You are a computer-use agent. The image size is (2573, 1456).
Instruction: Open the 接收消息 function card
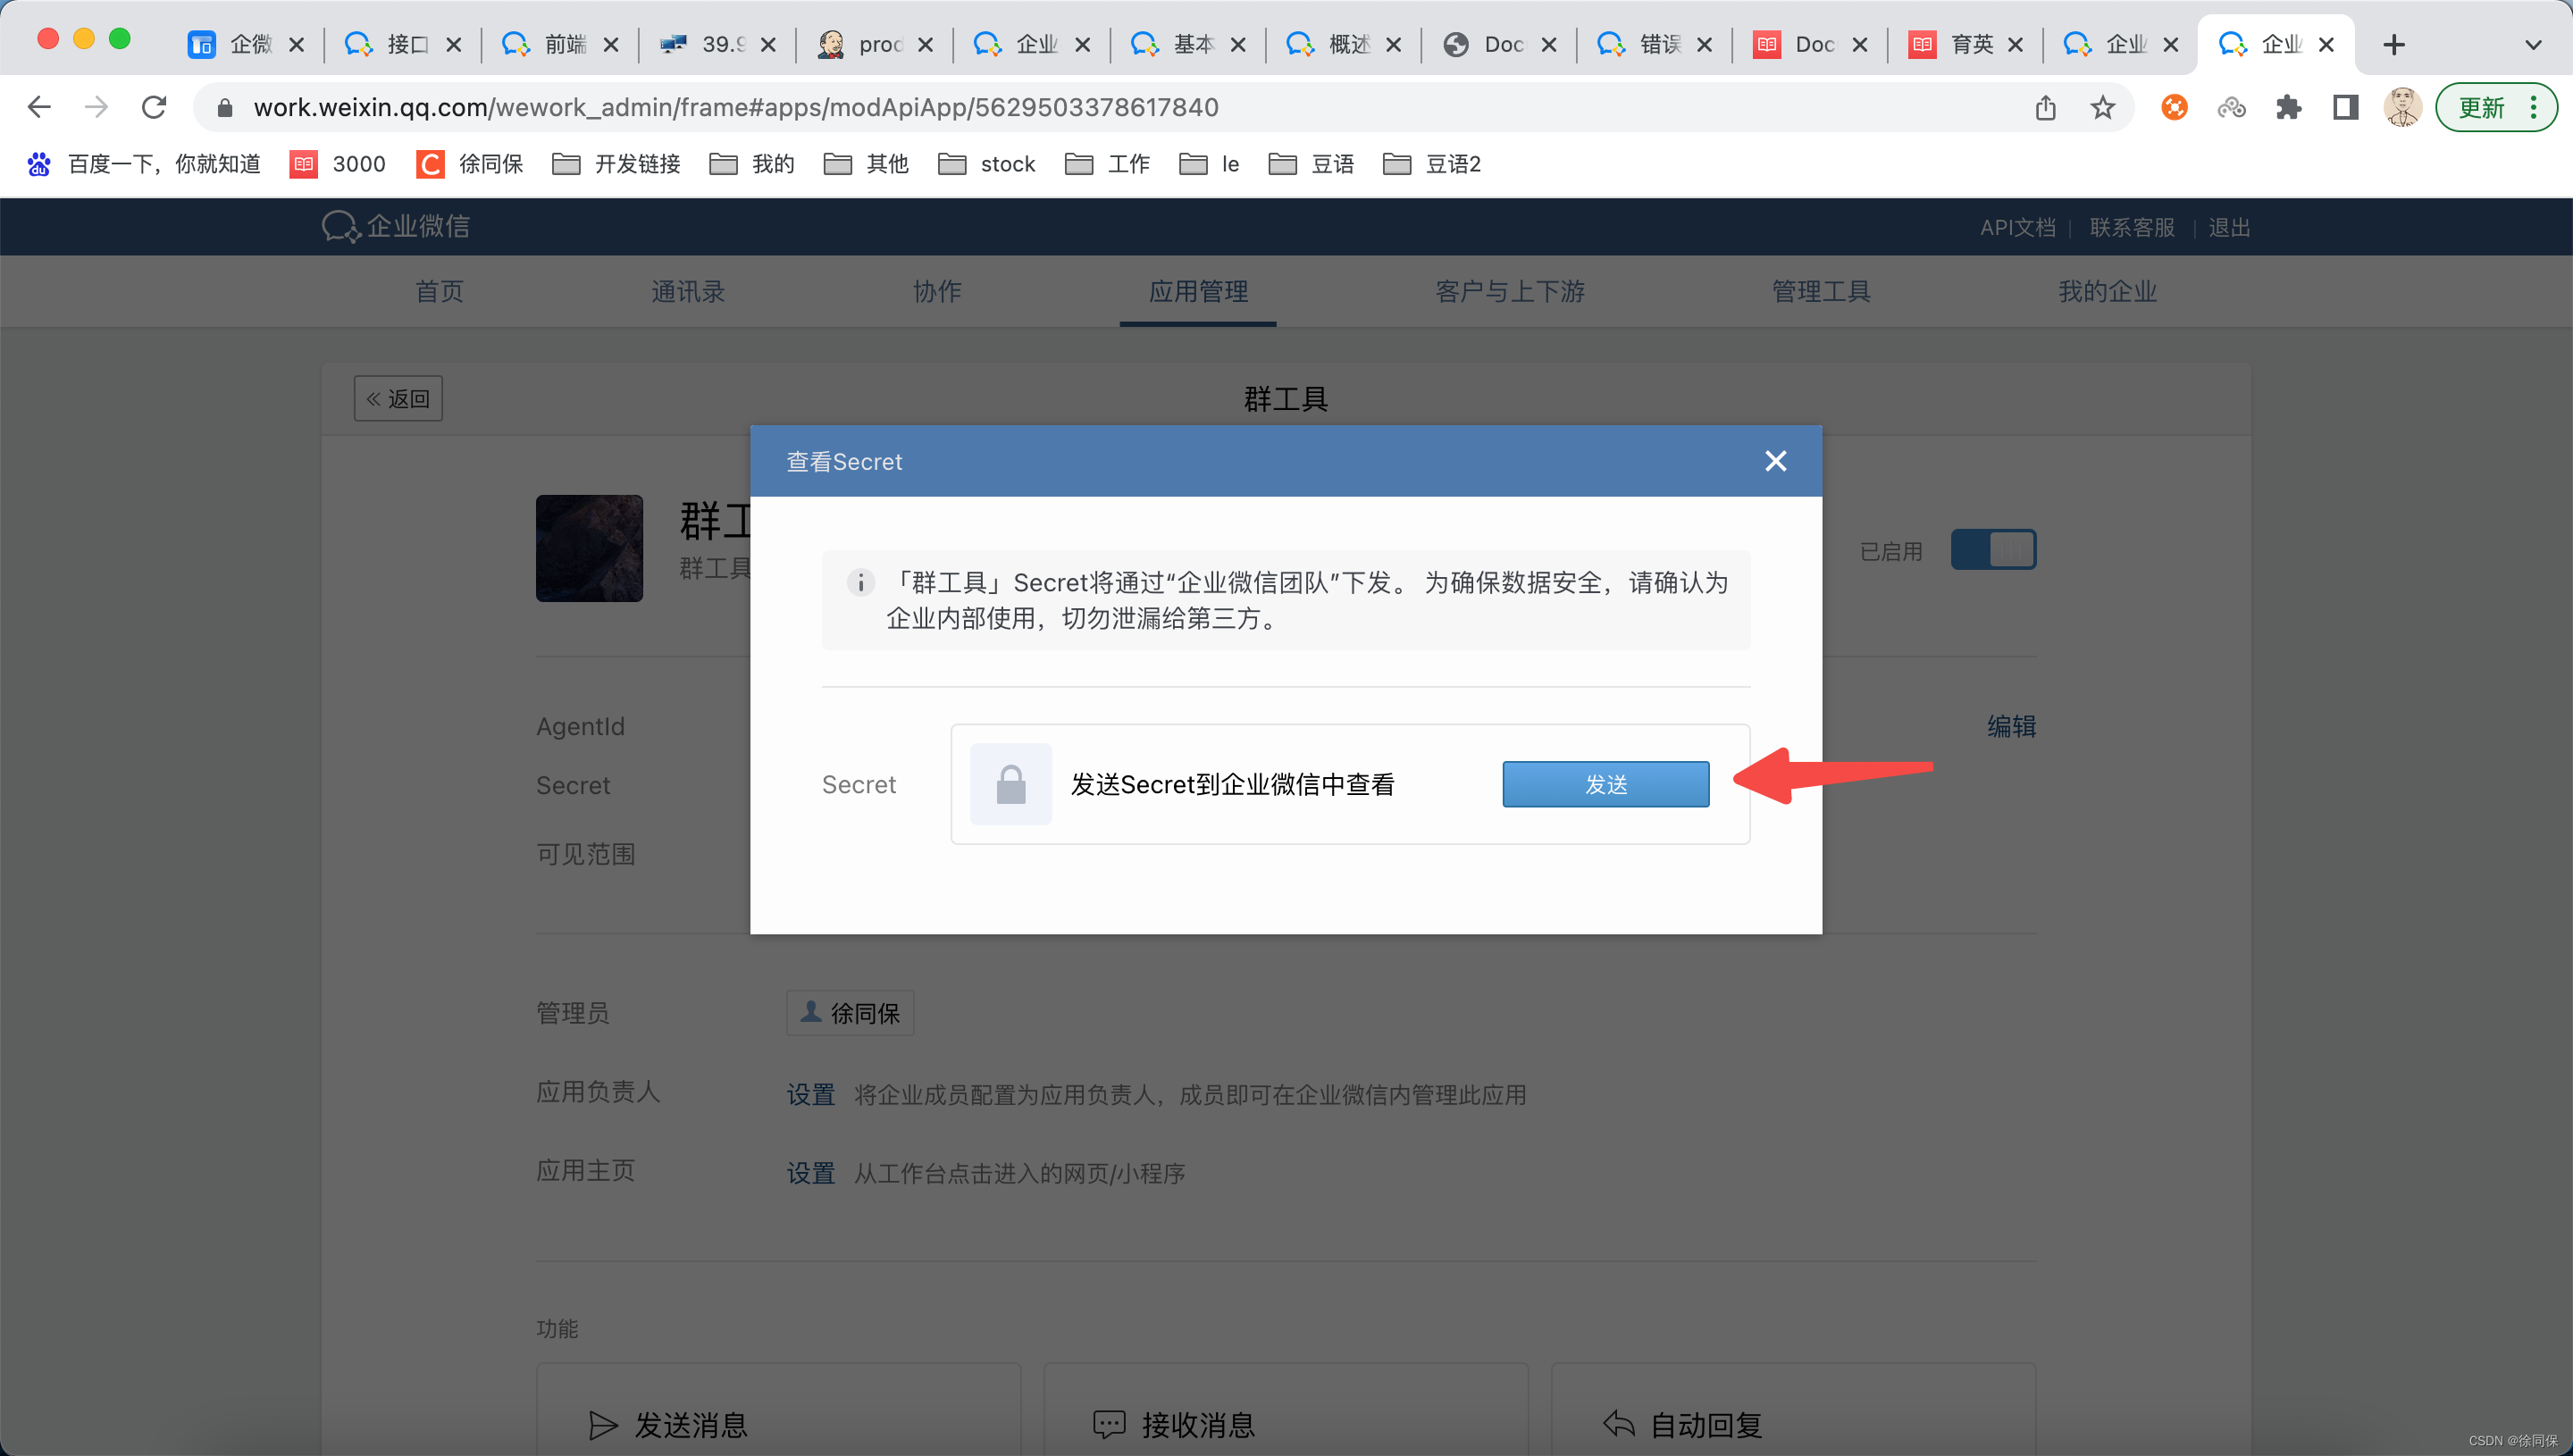(1285, 1409)
